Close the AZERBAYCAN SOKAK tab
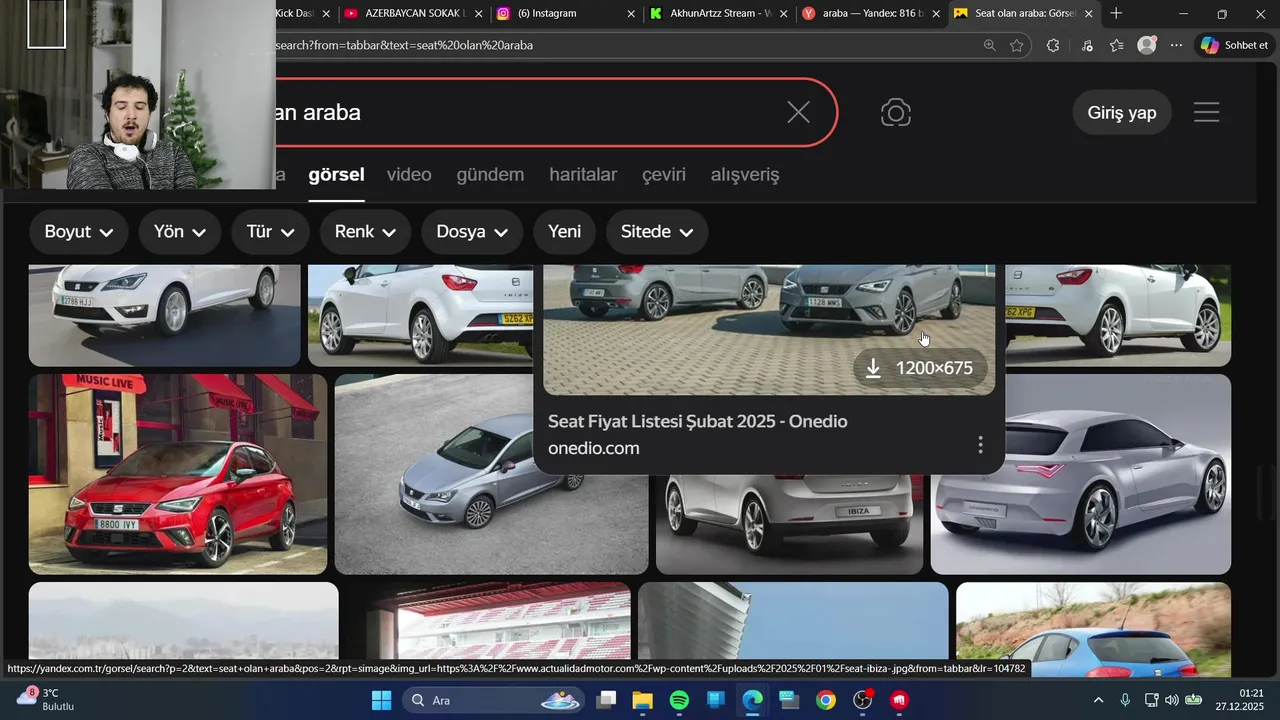Viewport: 1280px width, 720px height. click(x=478, y=14)
